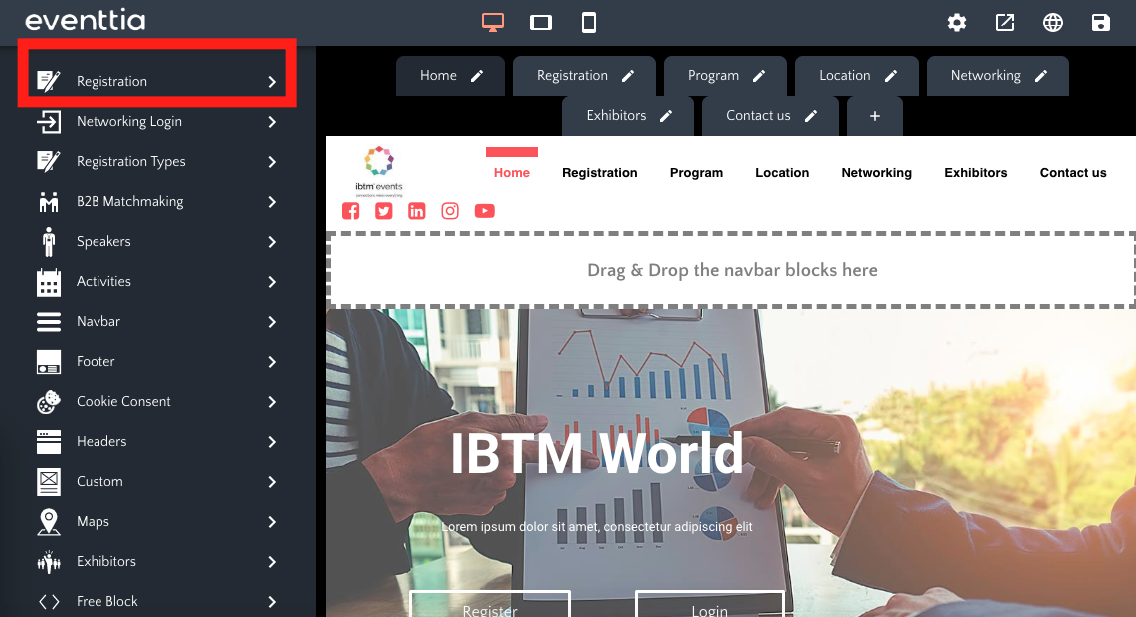The height and width of the screenshot is (617, 1136).
Task: Open the Program page tab
Action: 713,76
